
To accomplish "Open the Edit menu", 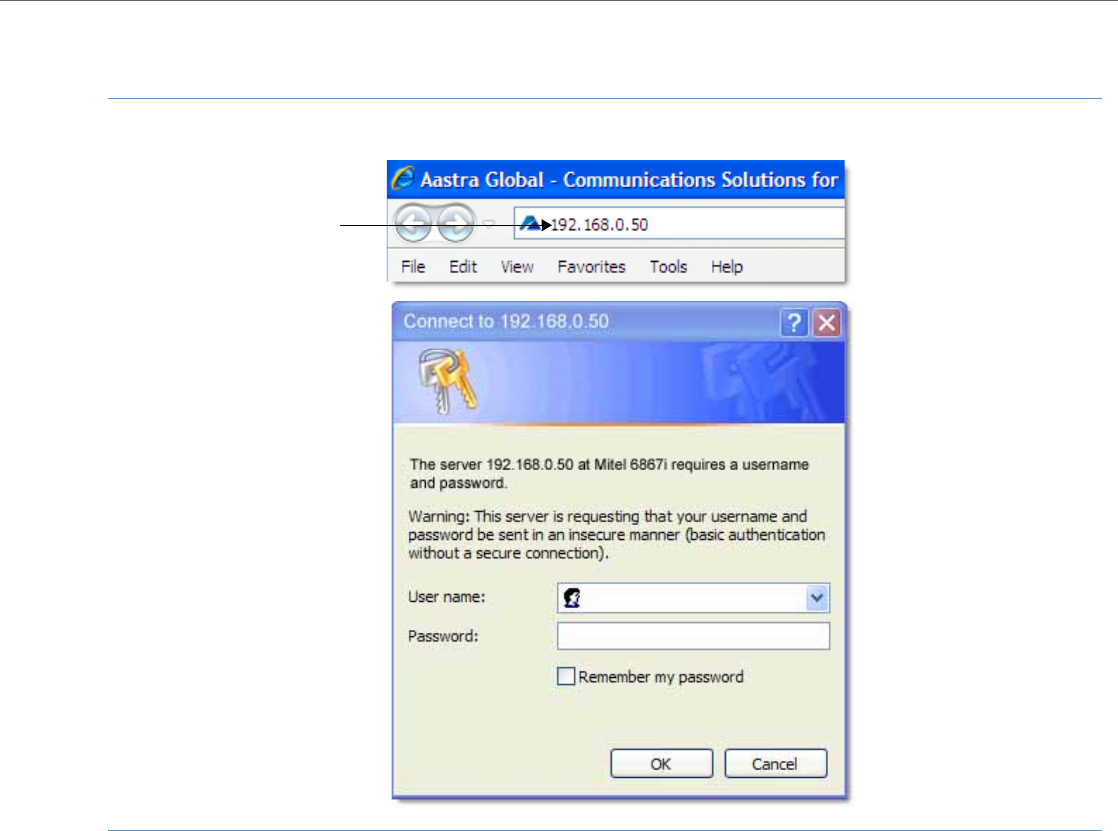I will pyautogui.click(x=463, y=267).
